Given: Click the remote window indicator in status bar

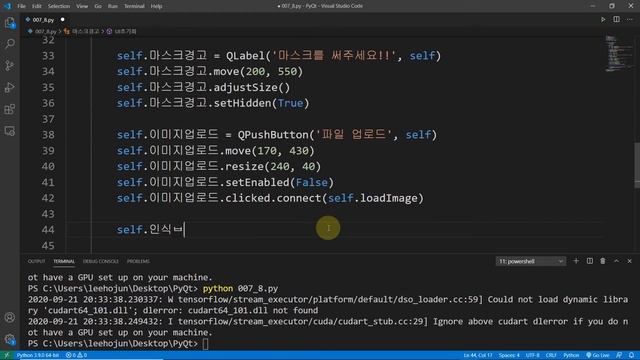Looking at the screenshot, I should [x=6, y=355].
